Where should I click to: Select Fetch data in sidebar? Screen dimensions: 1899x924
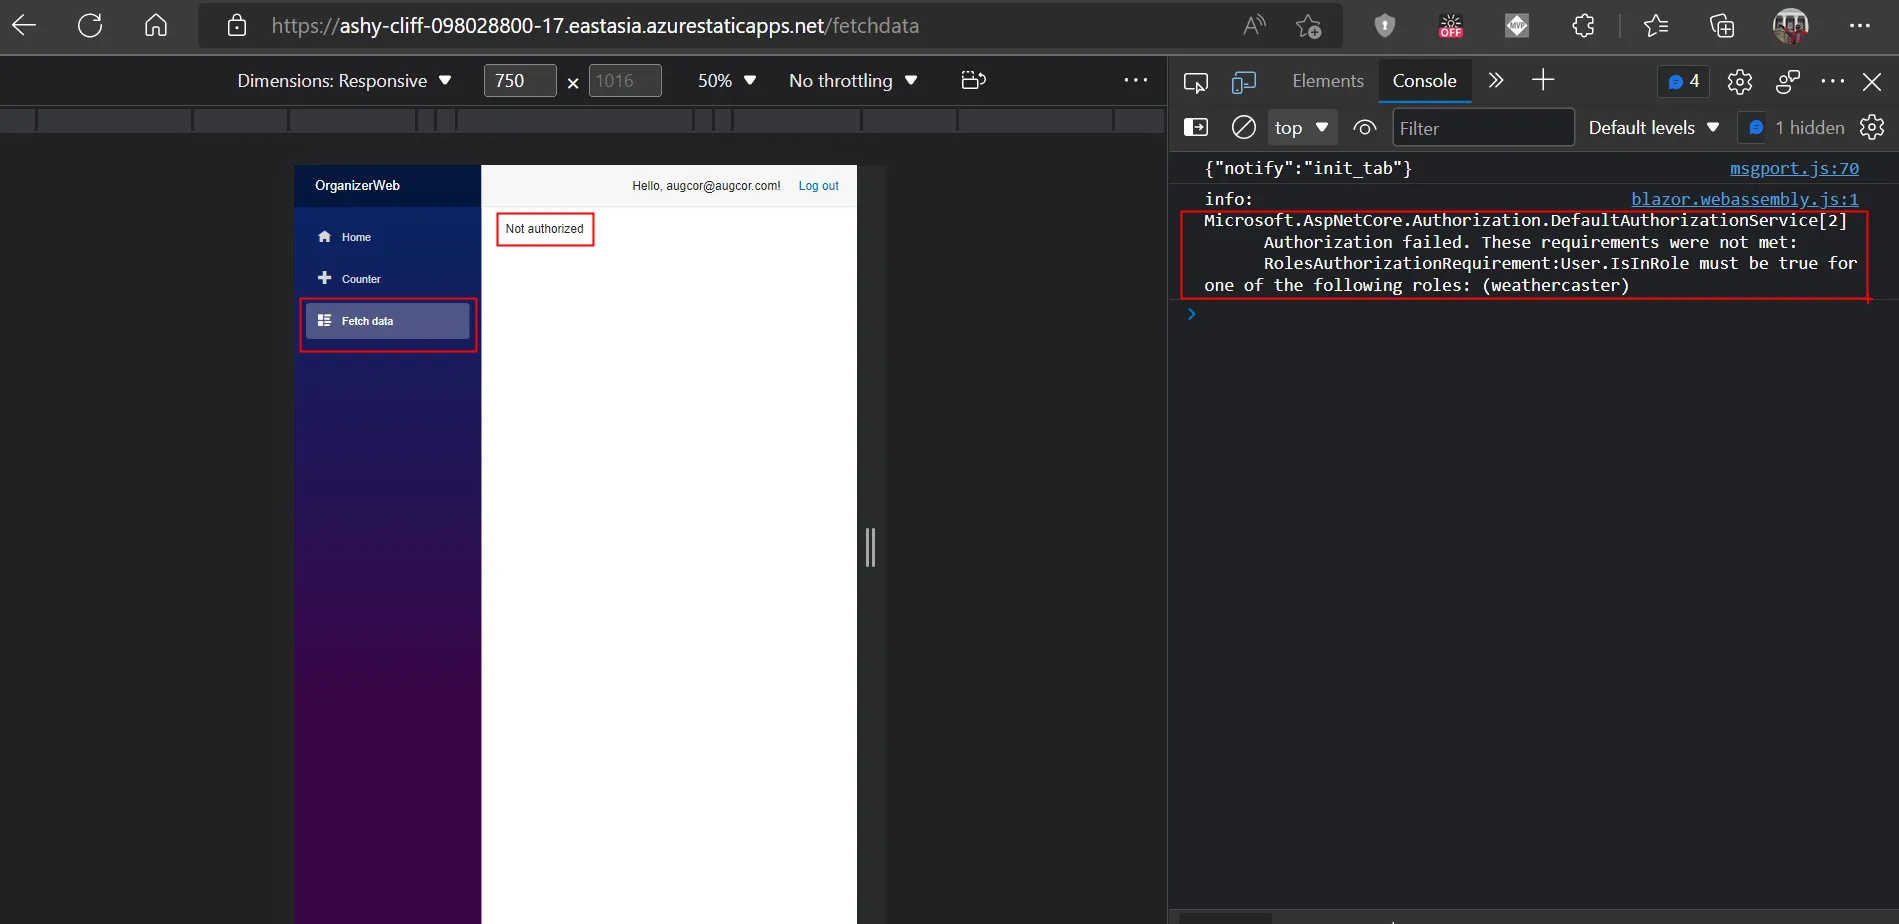387,321
